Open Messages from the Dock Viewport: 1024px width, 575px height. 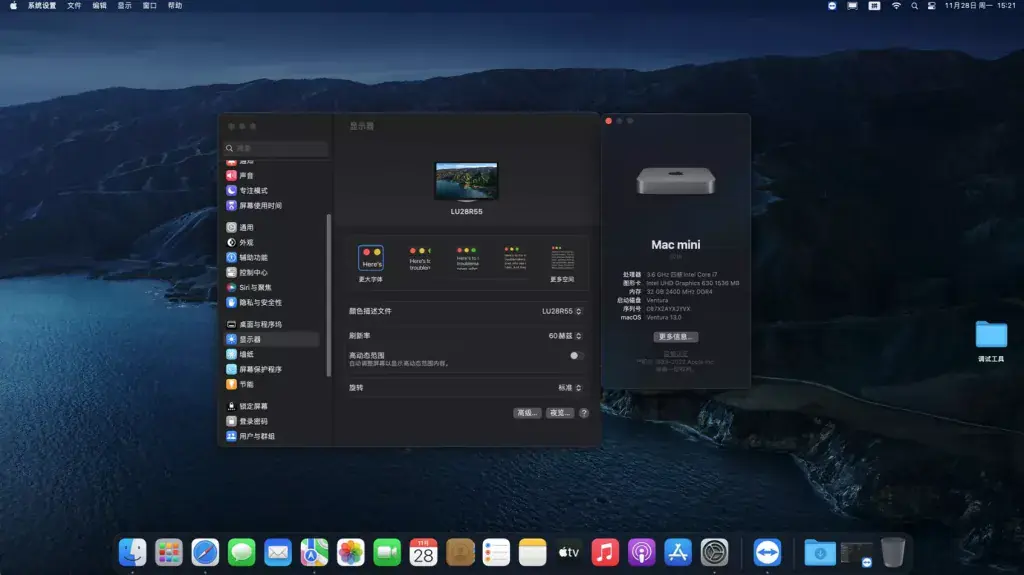coord(242,553)
